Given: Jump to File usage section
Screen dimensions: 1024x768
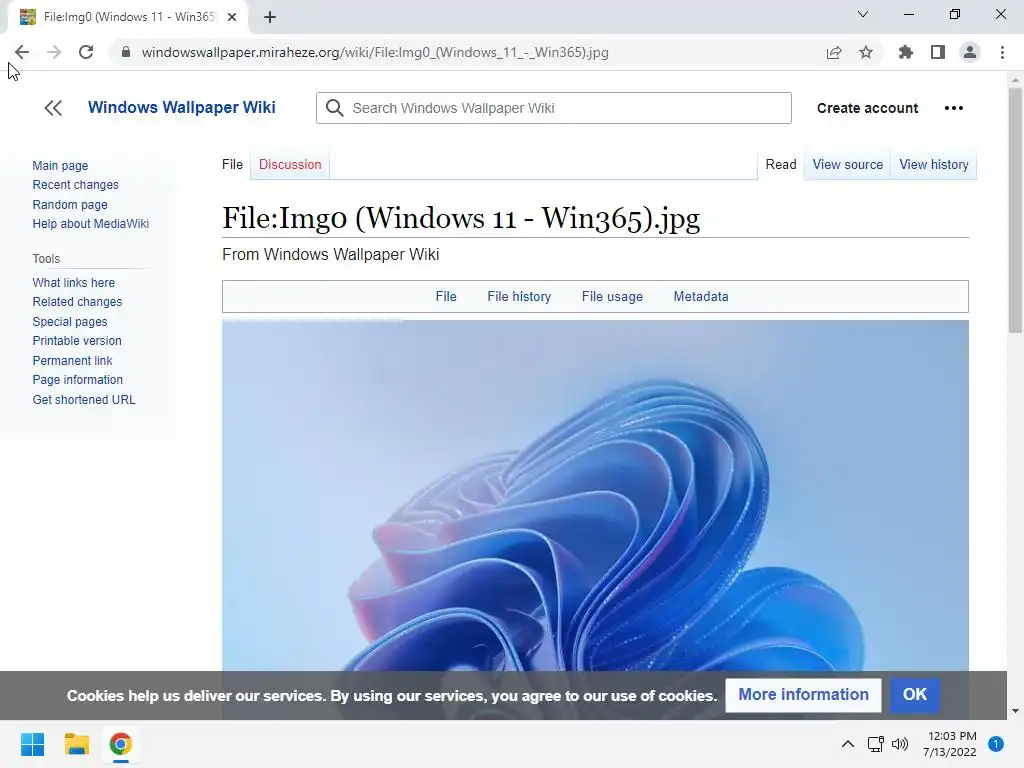Looking at the screenshot, I should pos(612,296).
